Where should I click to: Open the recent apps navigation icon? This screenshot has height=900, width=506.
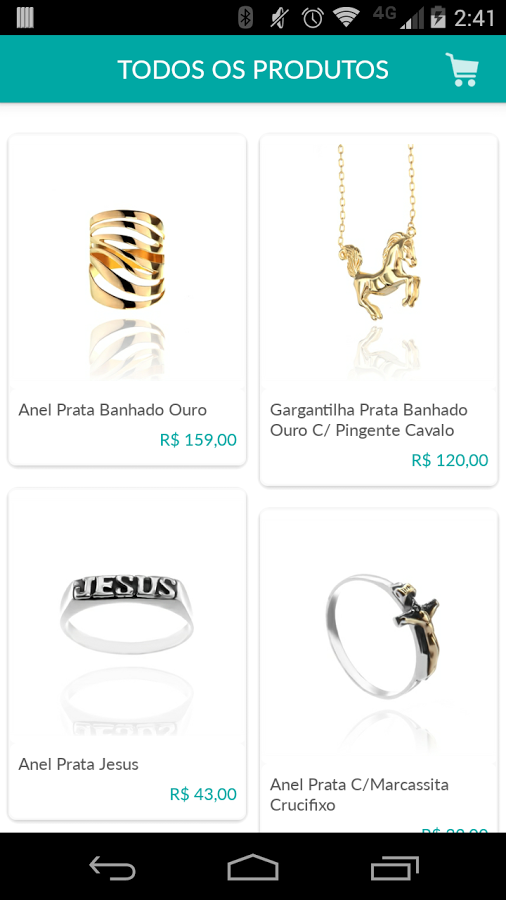click(395, 867)
